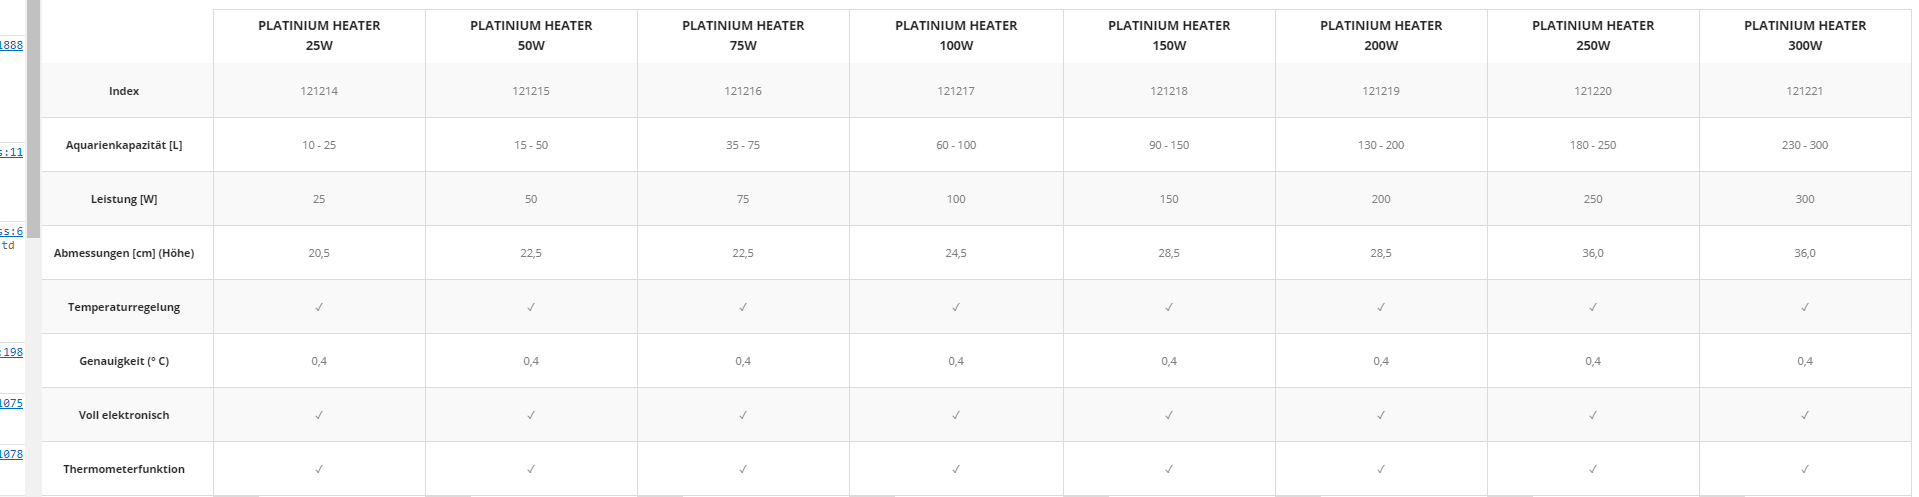Open the source link ending in 1888

pyautogui.click(x=11, y=45)
